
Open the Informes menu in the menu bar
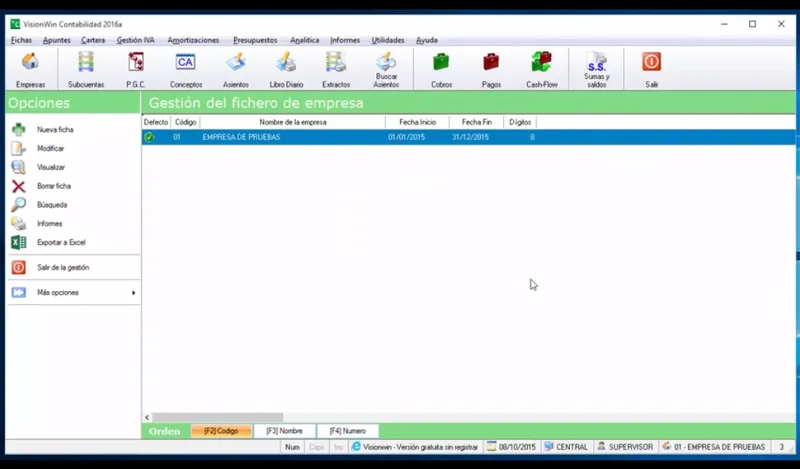coord(345,40)
